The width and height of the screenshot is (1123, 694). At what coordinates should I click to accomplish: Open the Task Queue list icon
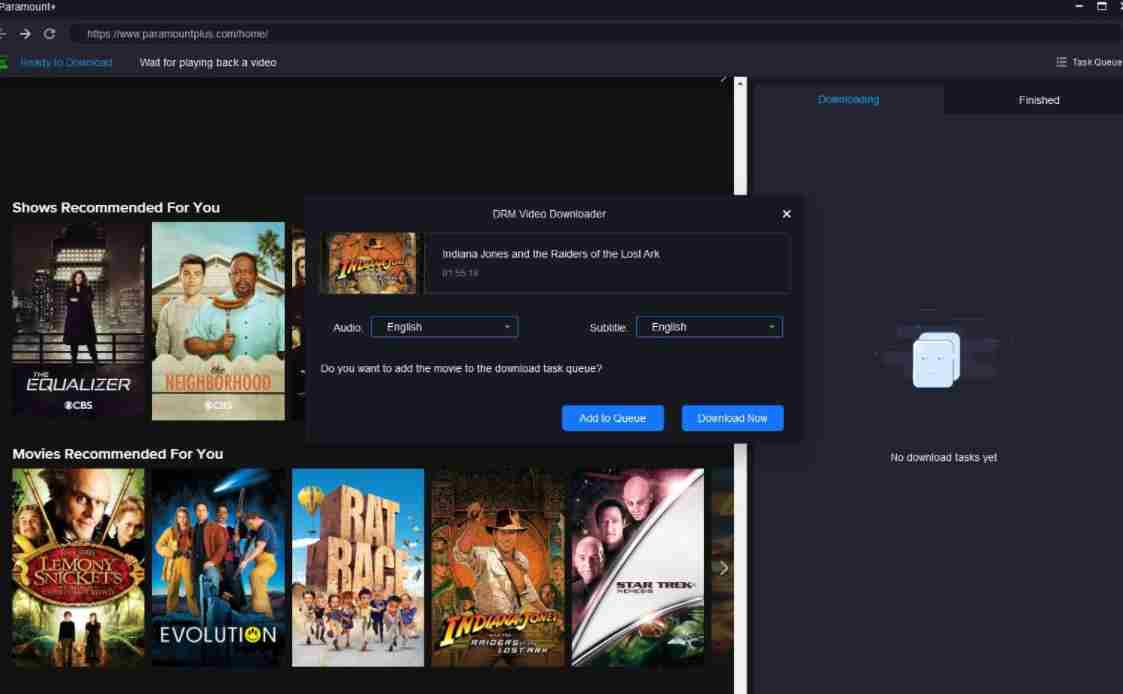(x=1061, y=62)
